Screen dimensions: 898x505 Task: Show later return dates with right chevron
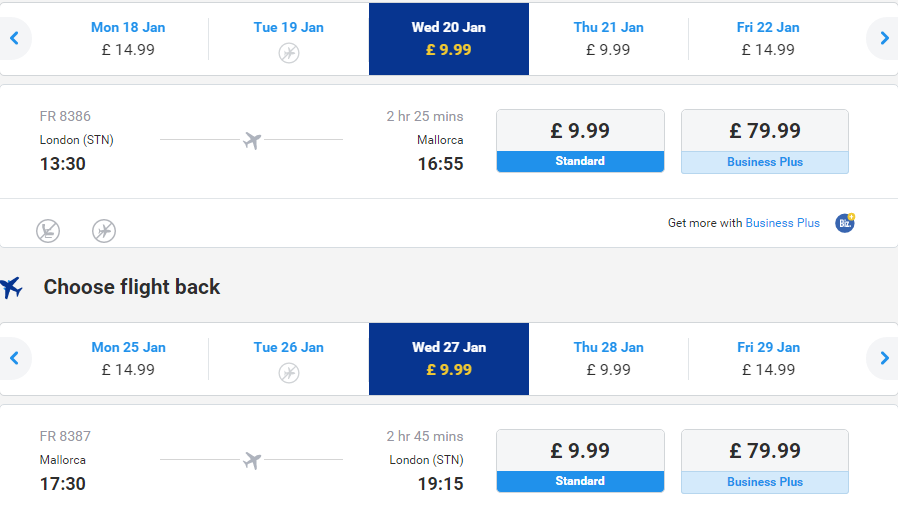[x=884, y=358]
